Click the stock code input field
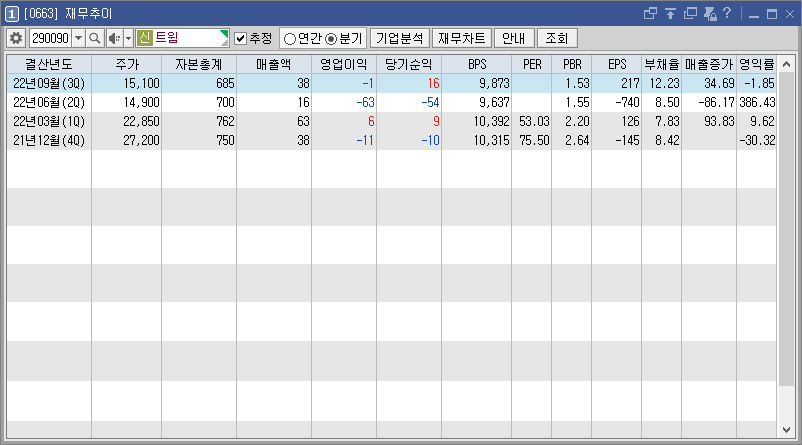802x445 pixels. point(51,38)
